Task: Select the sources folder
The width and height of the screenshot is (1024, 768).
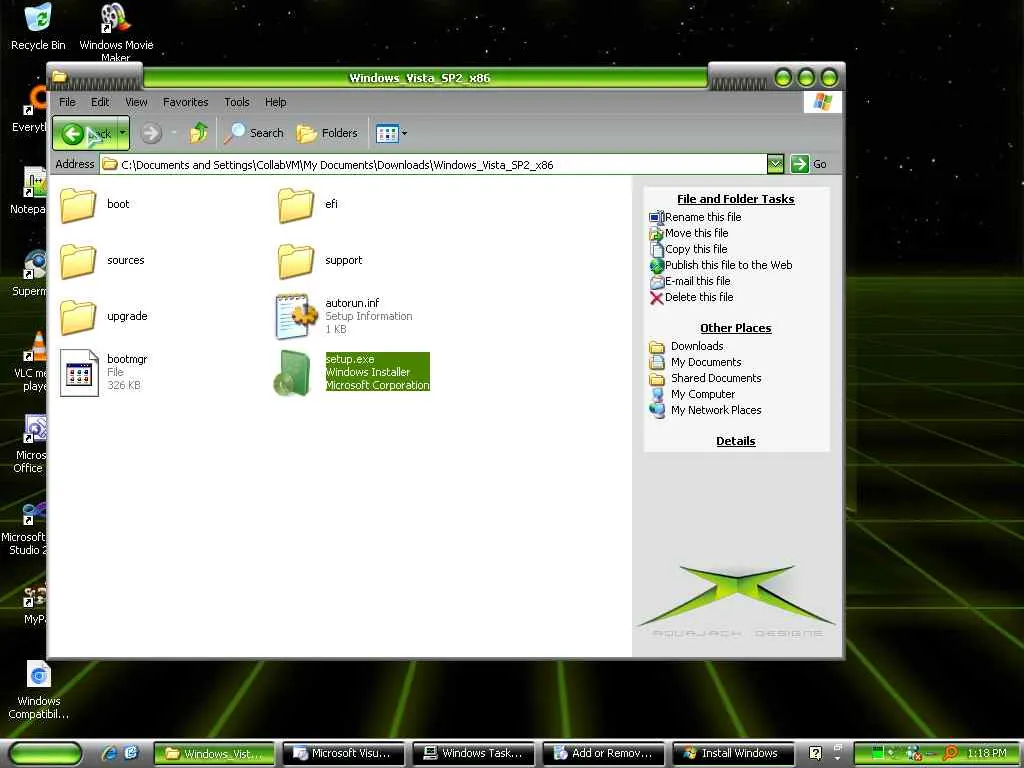Action: pyautogui.click(x=103, y=261)
